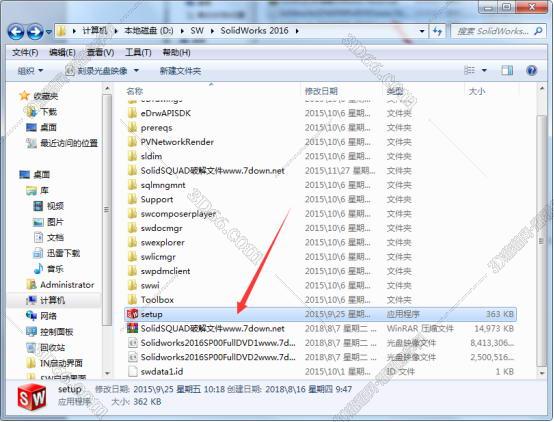Open 视频 library
Viewport: 554px width, 422px height.
[x=49, y=206]
